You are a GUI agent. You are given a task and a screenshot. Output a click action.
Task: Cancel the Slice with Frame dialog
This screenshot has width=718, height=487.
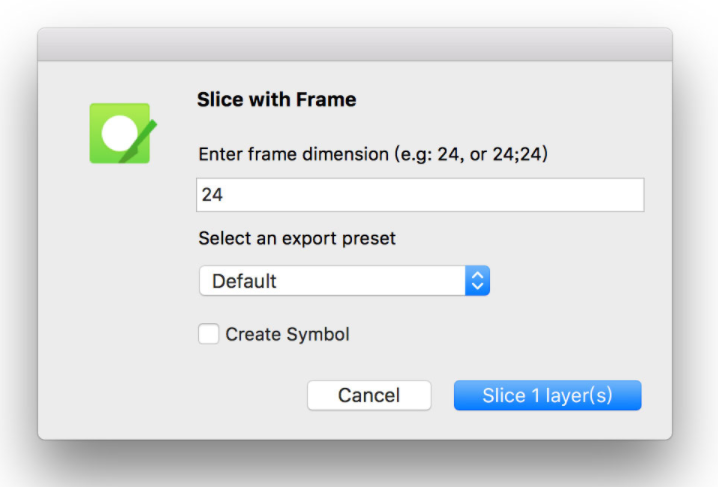369,395
